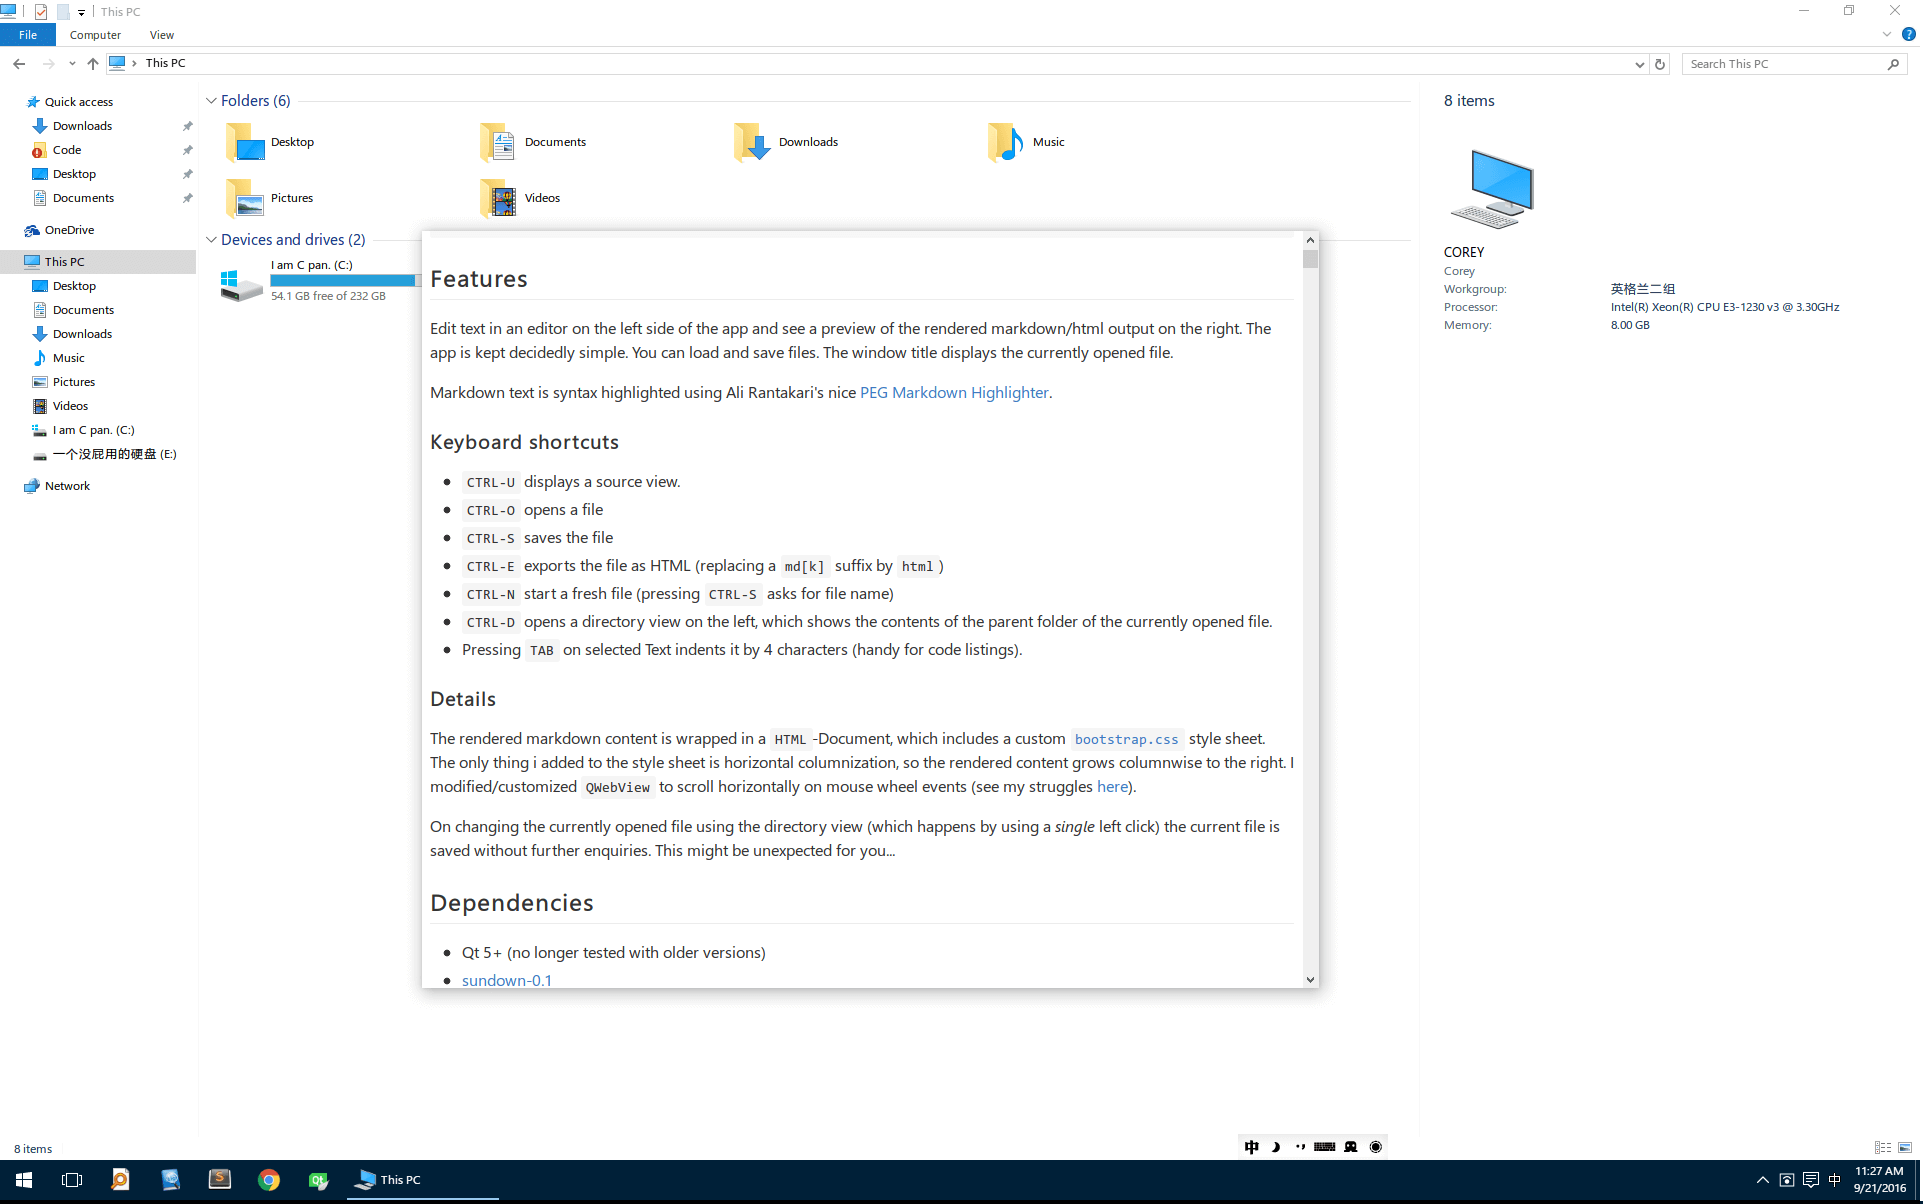Open the File menu

click(x=28, y=35)
